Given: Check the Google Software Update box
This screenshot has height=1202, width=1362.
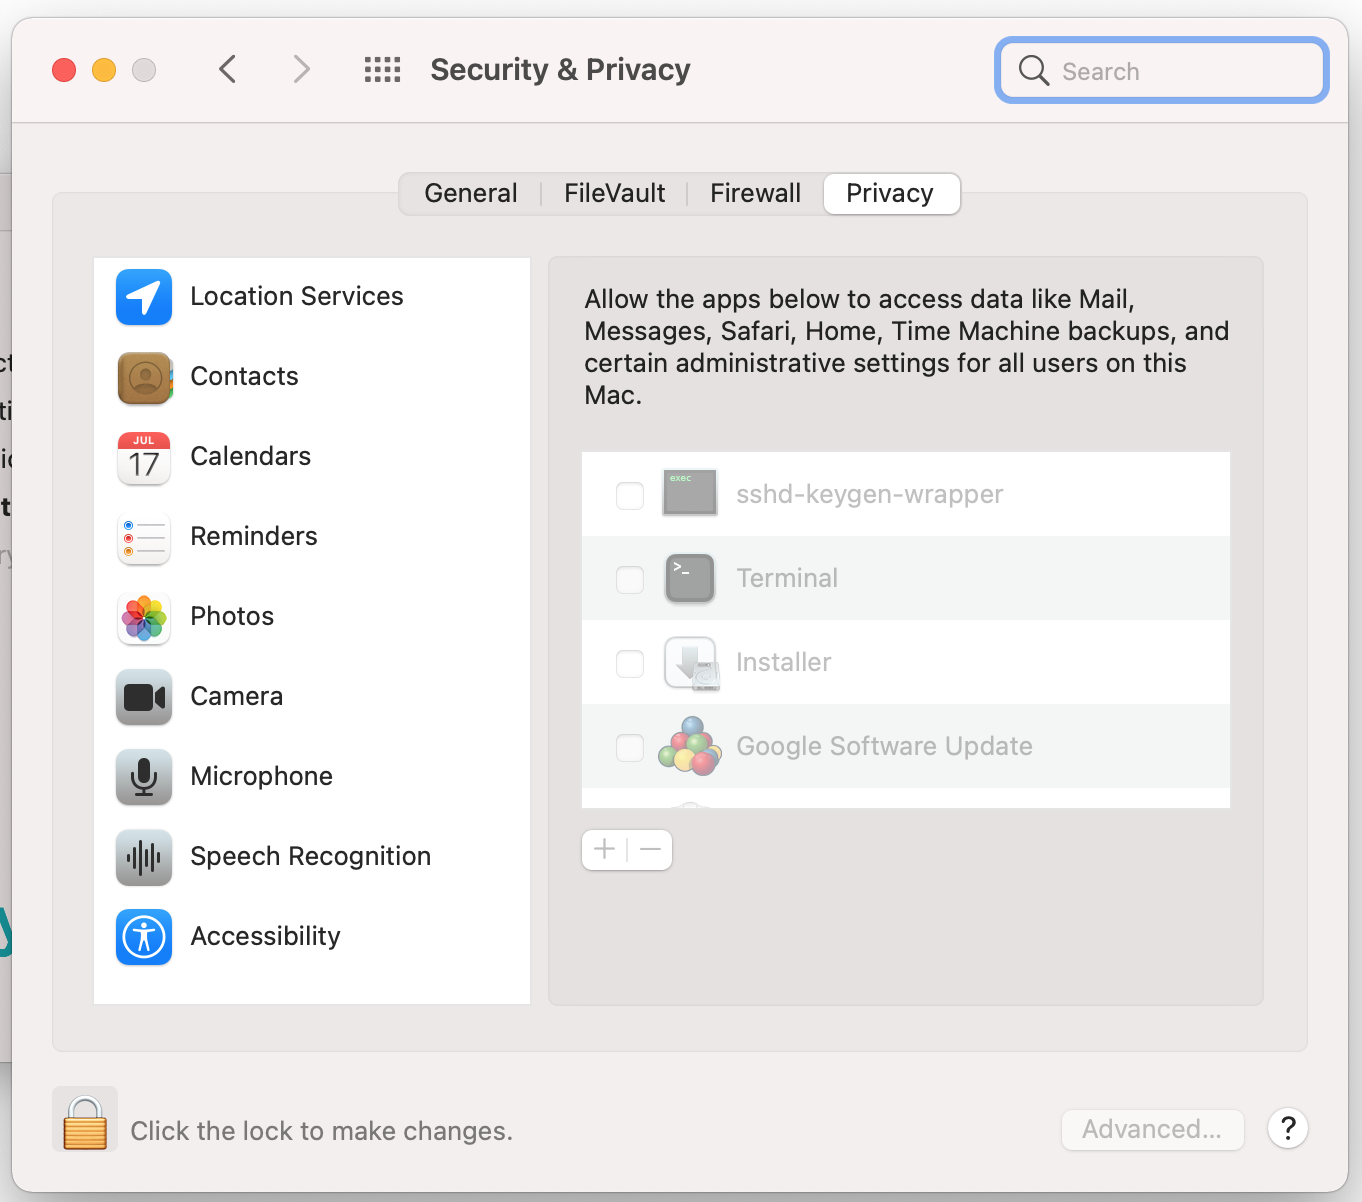Looking at the screenshot, I should (630, 747).
